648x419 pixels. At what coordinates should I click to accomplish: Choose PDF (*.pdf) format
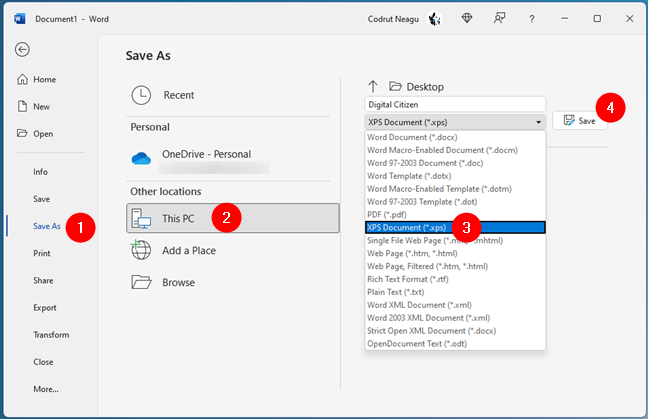(455, 214)
